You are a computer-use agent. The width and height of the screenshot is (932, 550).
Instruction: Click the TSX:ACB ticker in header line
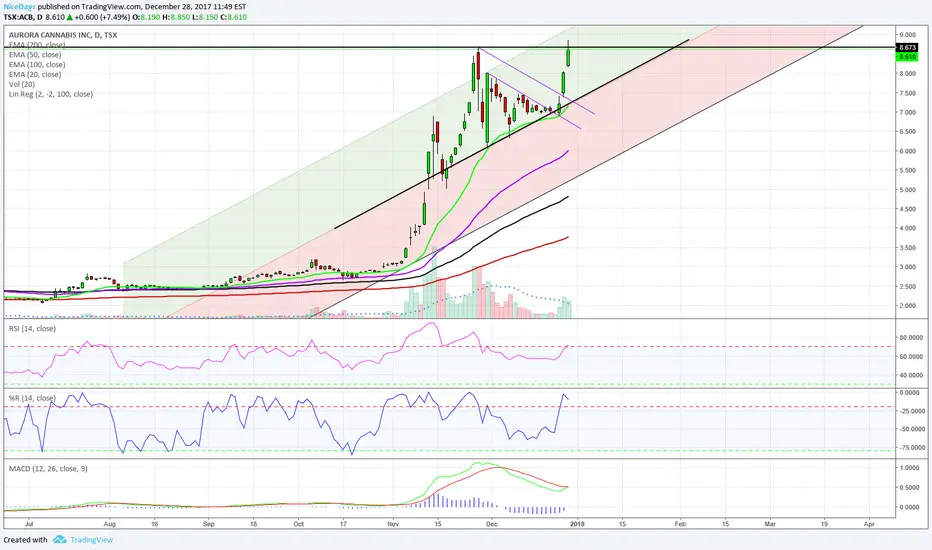(x=18, y=17)
